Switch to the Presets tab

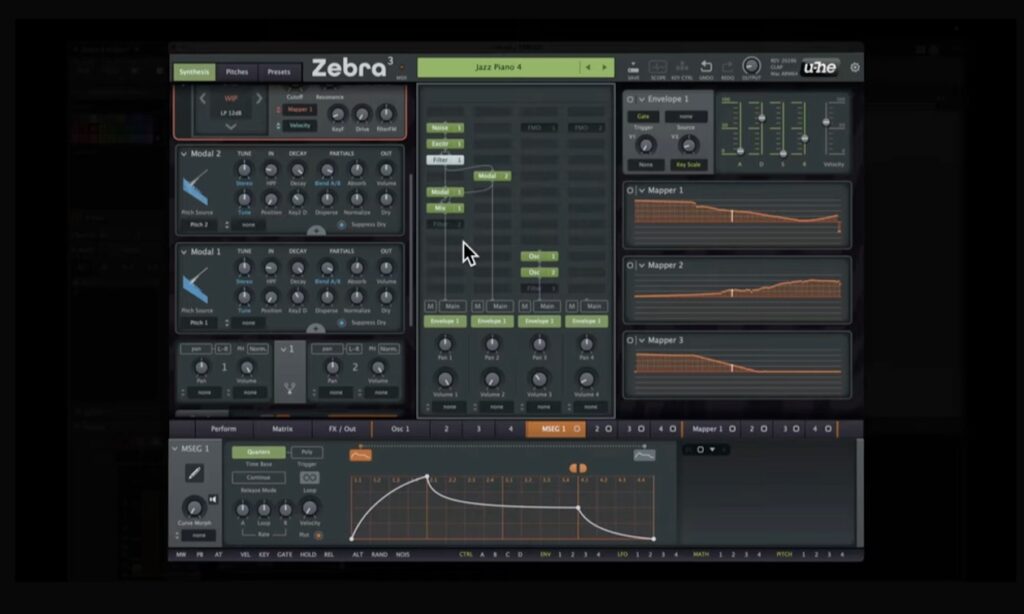277,72
